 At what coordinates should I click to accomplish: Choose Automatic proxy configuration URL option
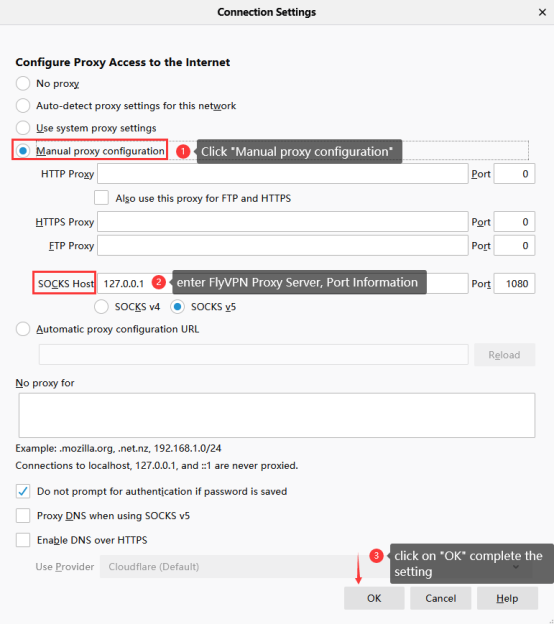(x=23, y=329)
